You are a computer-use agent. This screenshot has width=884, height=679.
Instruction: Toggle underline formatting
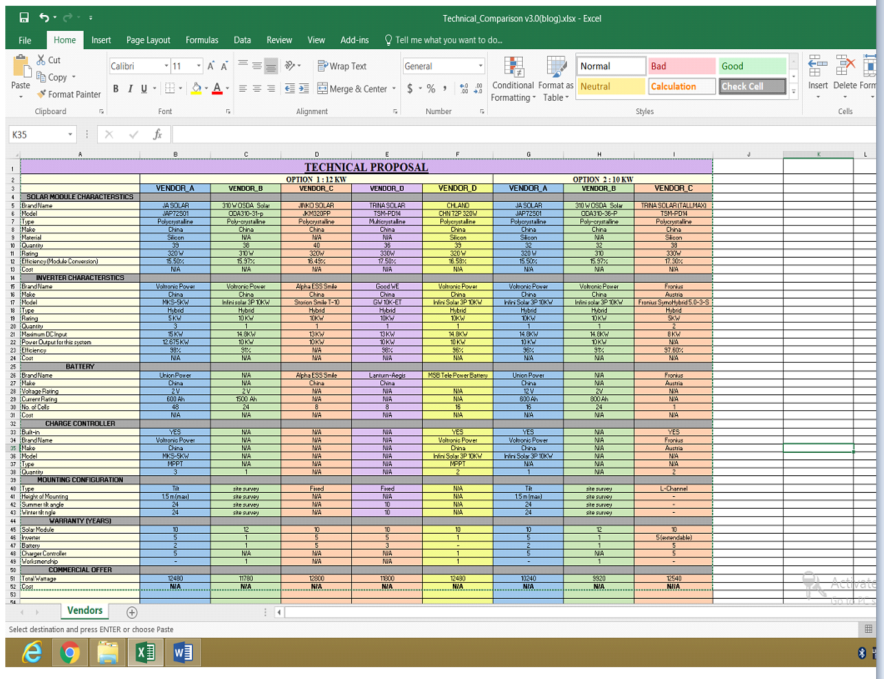pyautogui.click(x=144, y=89)
